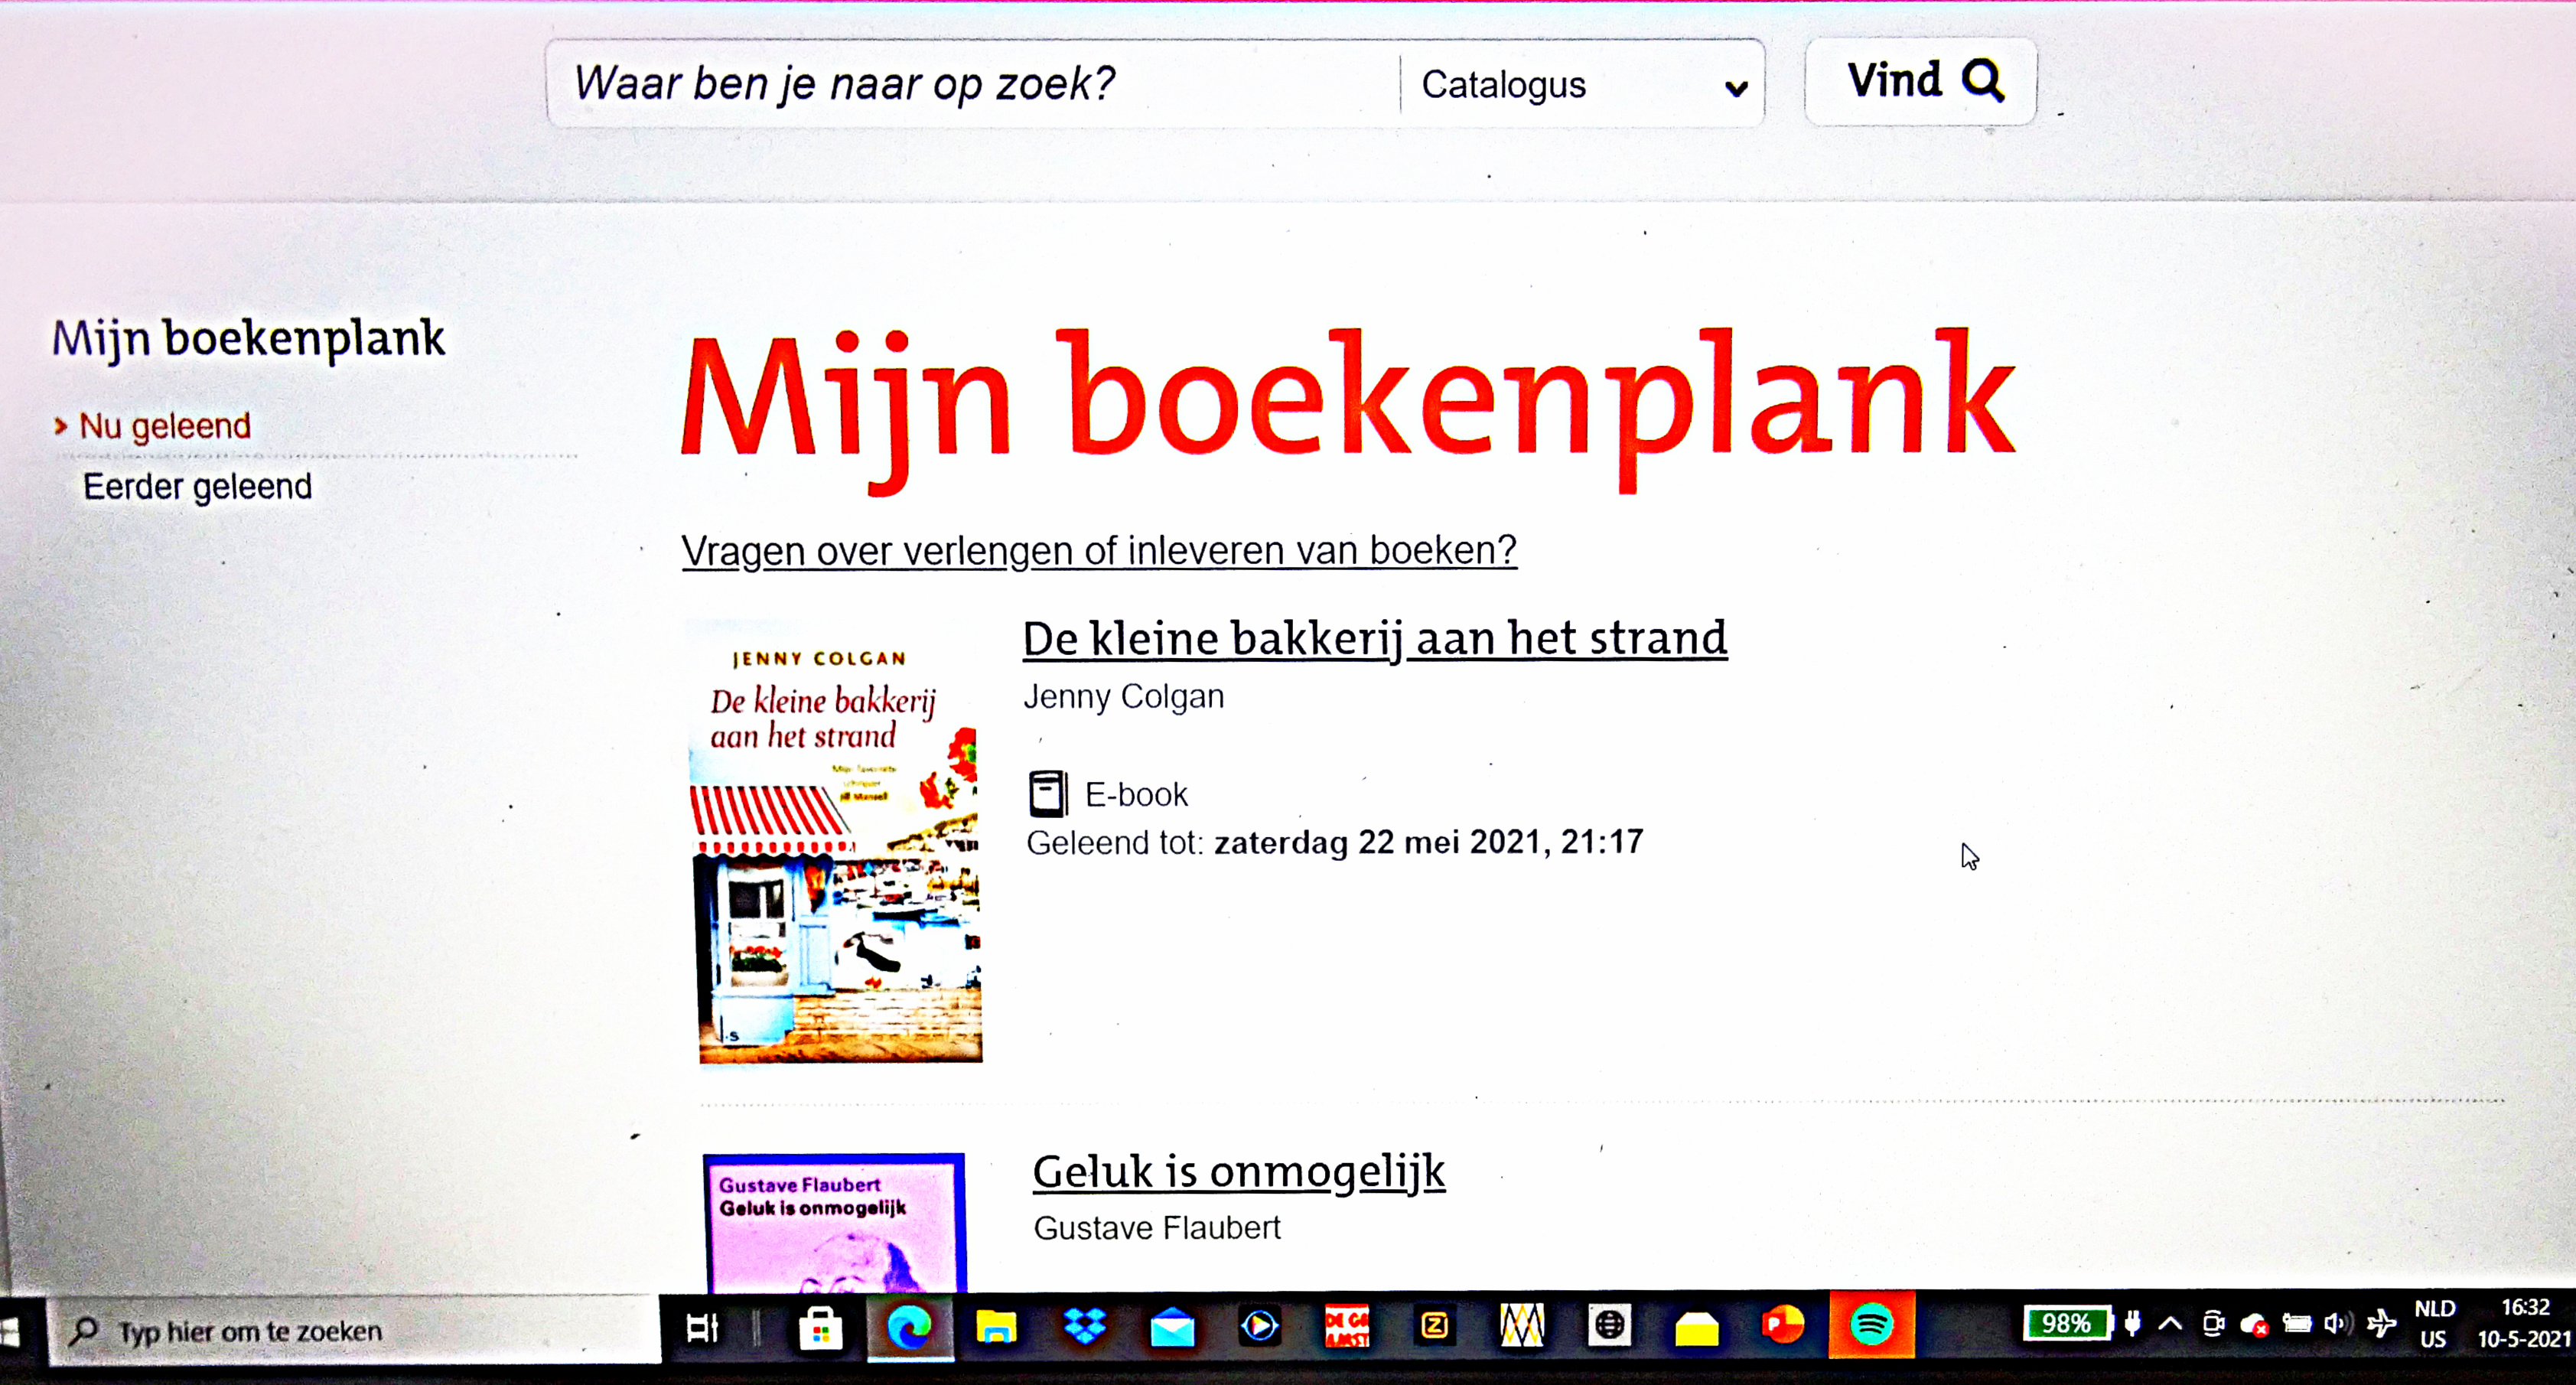Open the Mail app from the taskbar
Image resolution: width=2576 pixels, height=1385 pixels.
(x=1172, y=1328)
